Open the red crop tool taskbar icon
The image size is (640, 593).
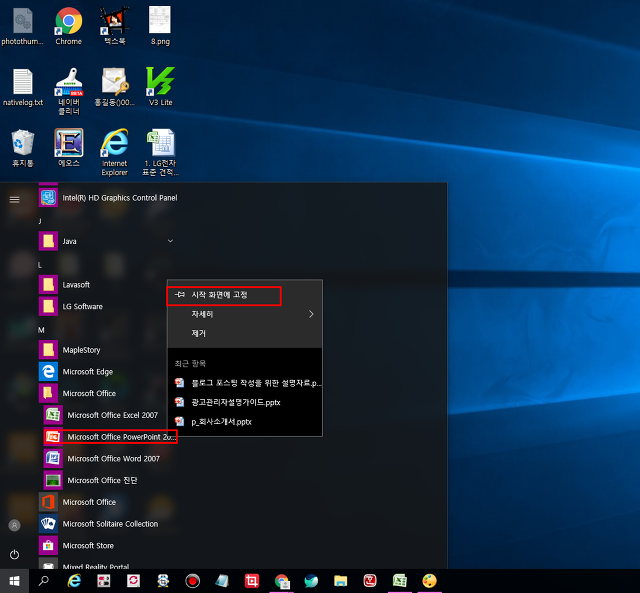(x=252, y=581)
